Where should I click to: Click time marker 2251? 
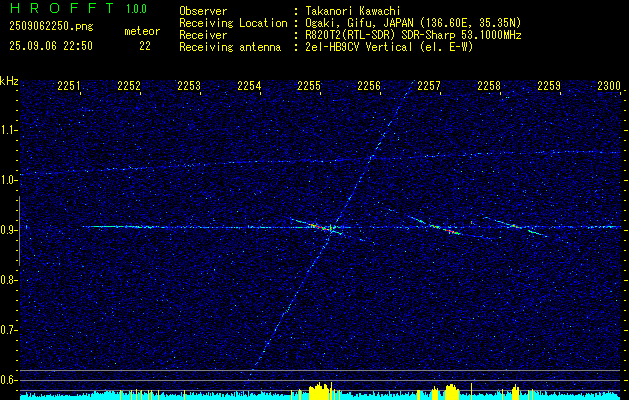69,85
